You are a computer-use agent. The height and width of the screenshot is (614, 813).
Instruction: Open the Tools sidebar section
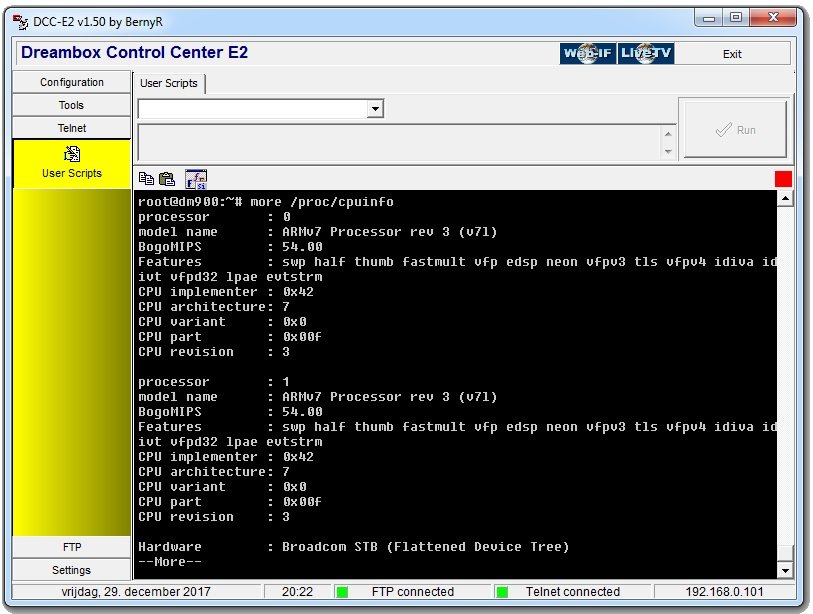point(72,105)
